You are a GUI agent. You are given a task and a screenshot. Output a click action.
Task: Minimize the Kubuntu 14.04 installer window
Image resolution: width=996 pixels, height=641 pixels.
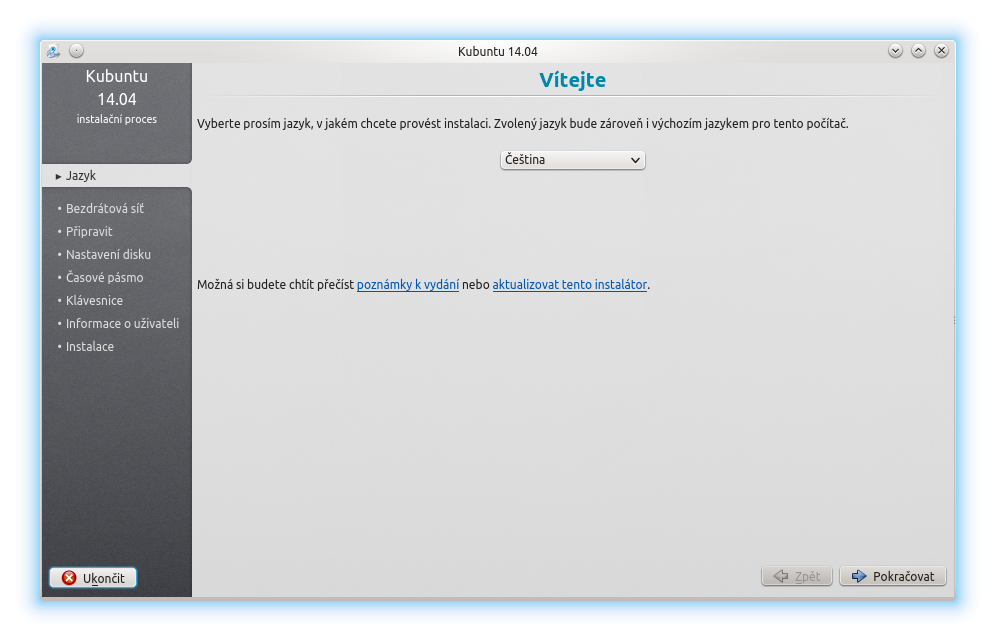(x=895, y=51)
